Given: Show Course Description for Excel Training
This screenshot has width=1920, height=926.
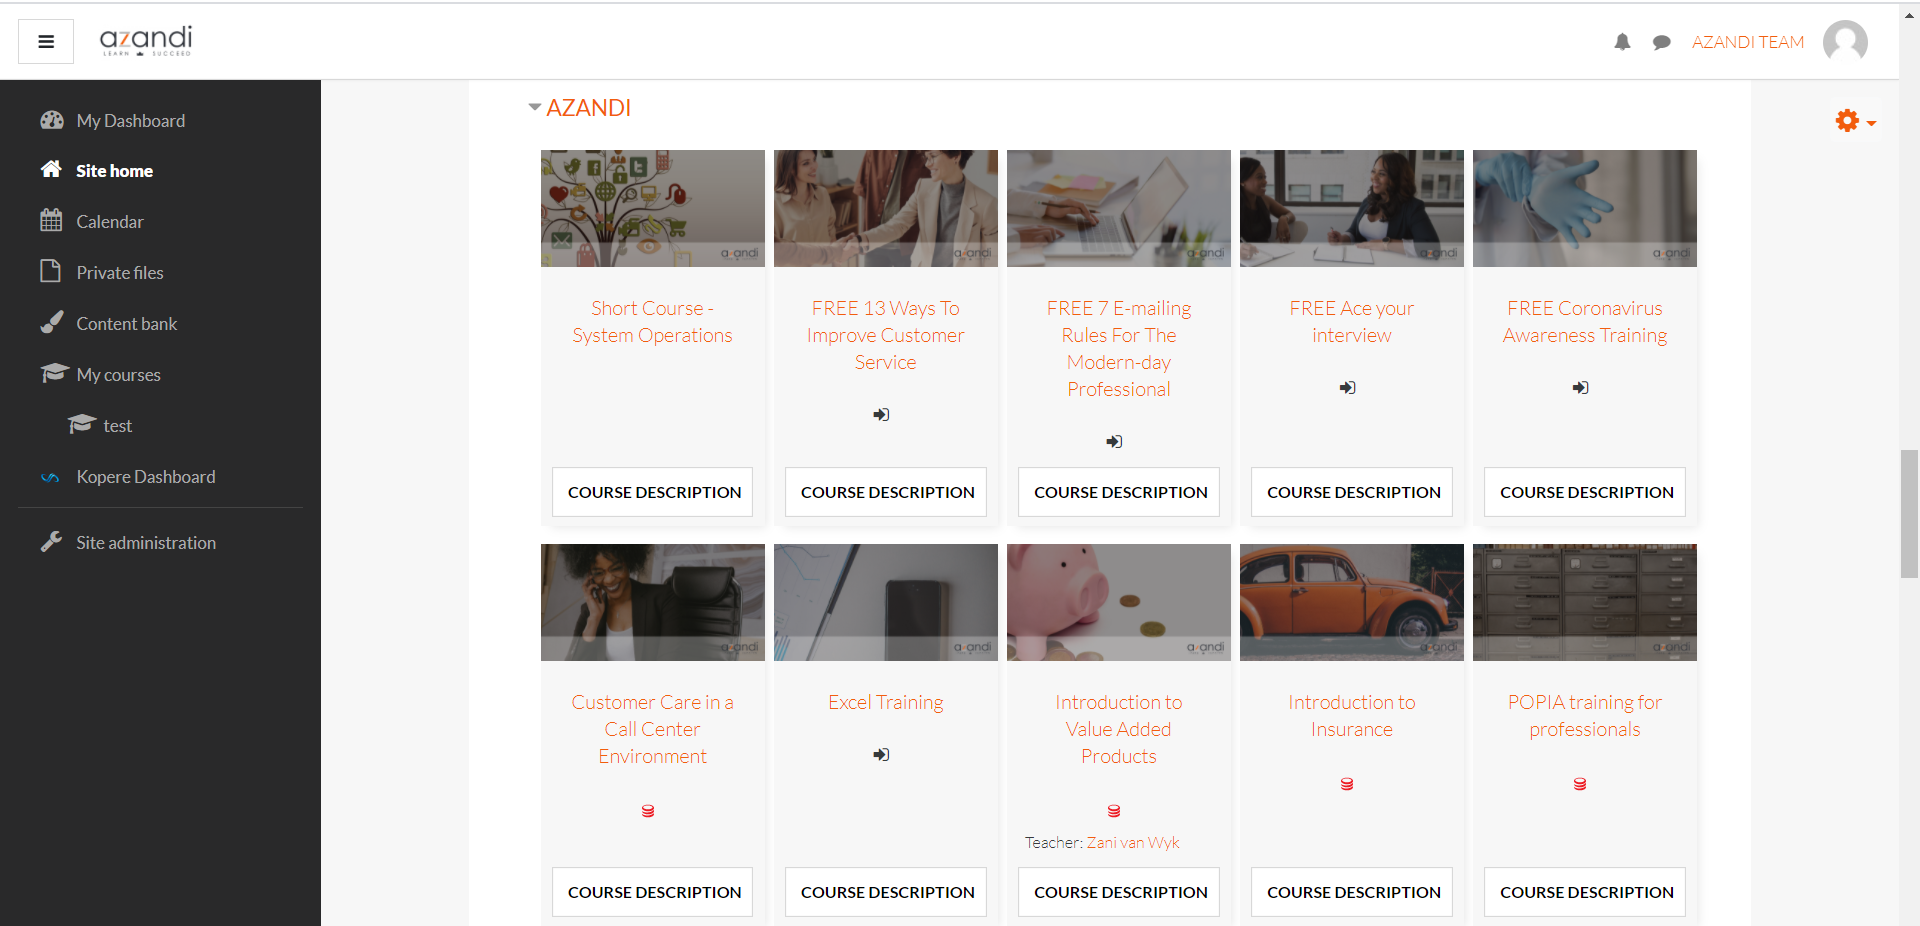Looking at the screenshot, I should point(886,892).
